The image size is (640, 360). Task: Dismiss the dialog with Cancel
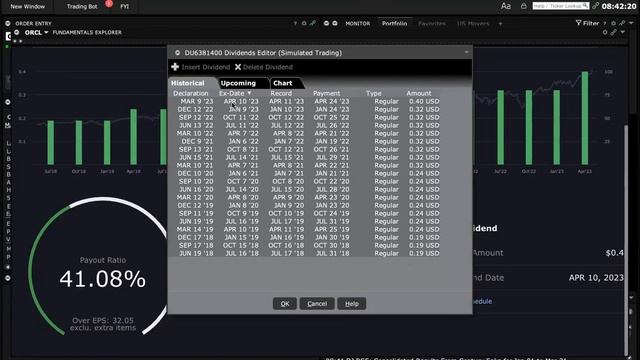tap(317, 304)
